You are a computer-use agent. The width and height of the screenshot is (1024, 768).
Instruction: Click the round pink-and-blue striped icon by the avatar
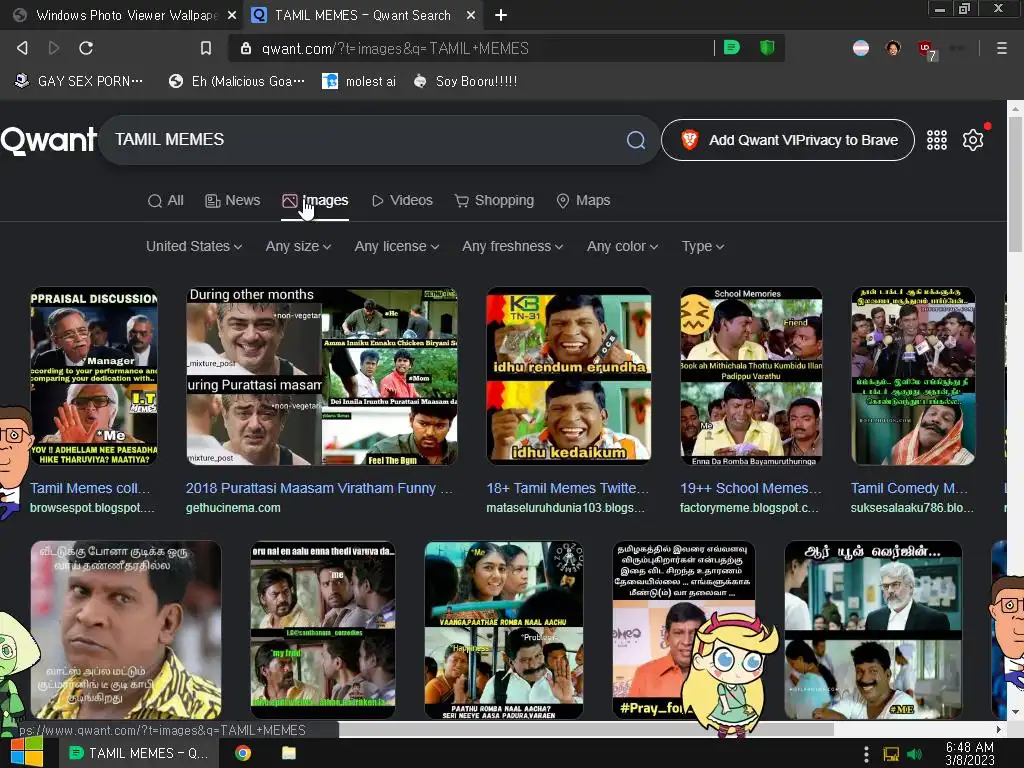click(861, 48)
